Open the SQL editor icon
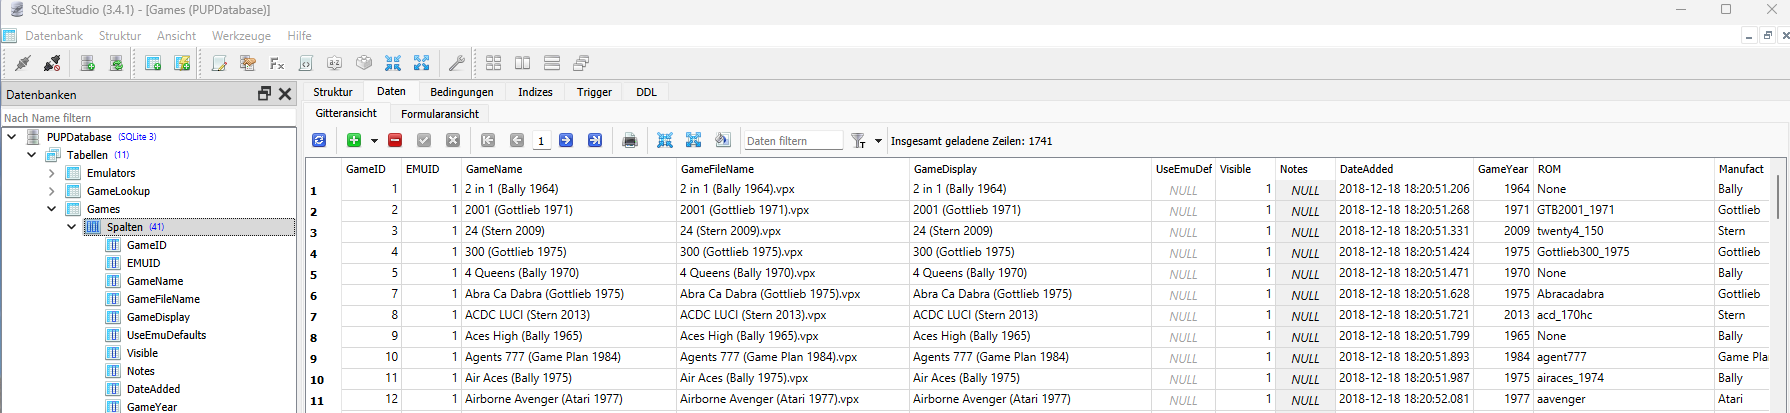The image size is (1790, 413). click(x=219, y=63)
